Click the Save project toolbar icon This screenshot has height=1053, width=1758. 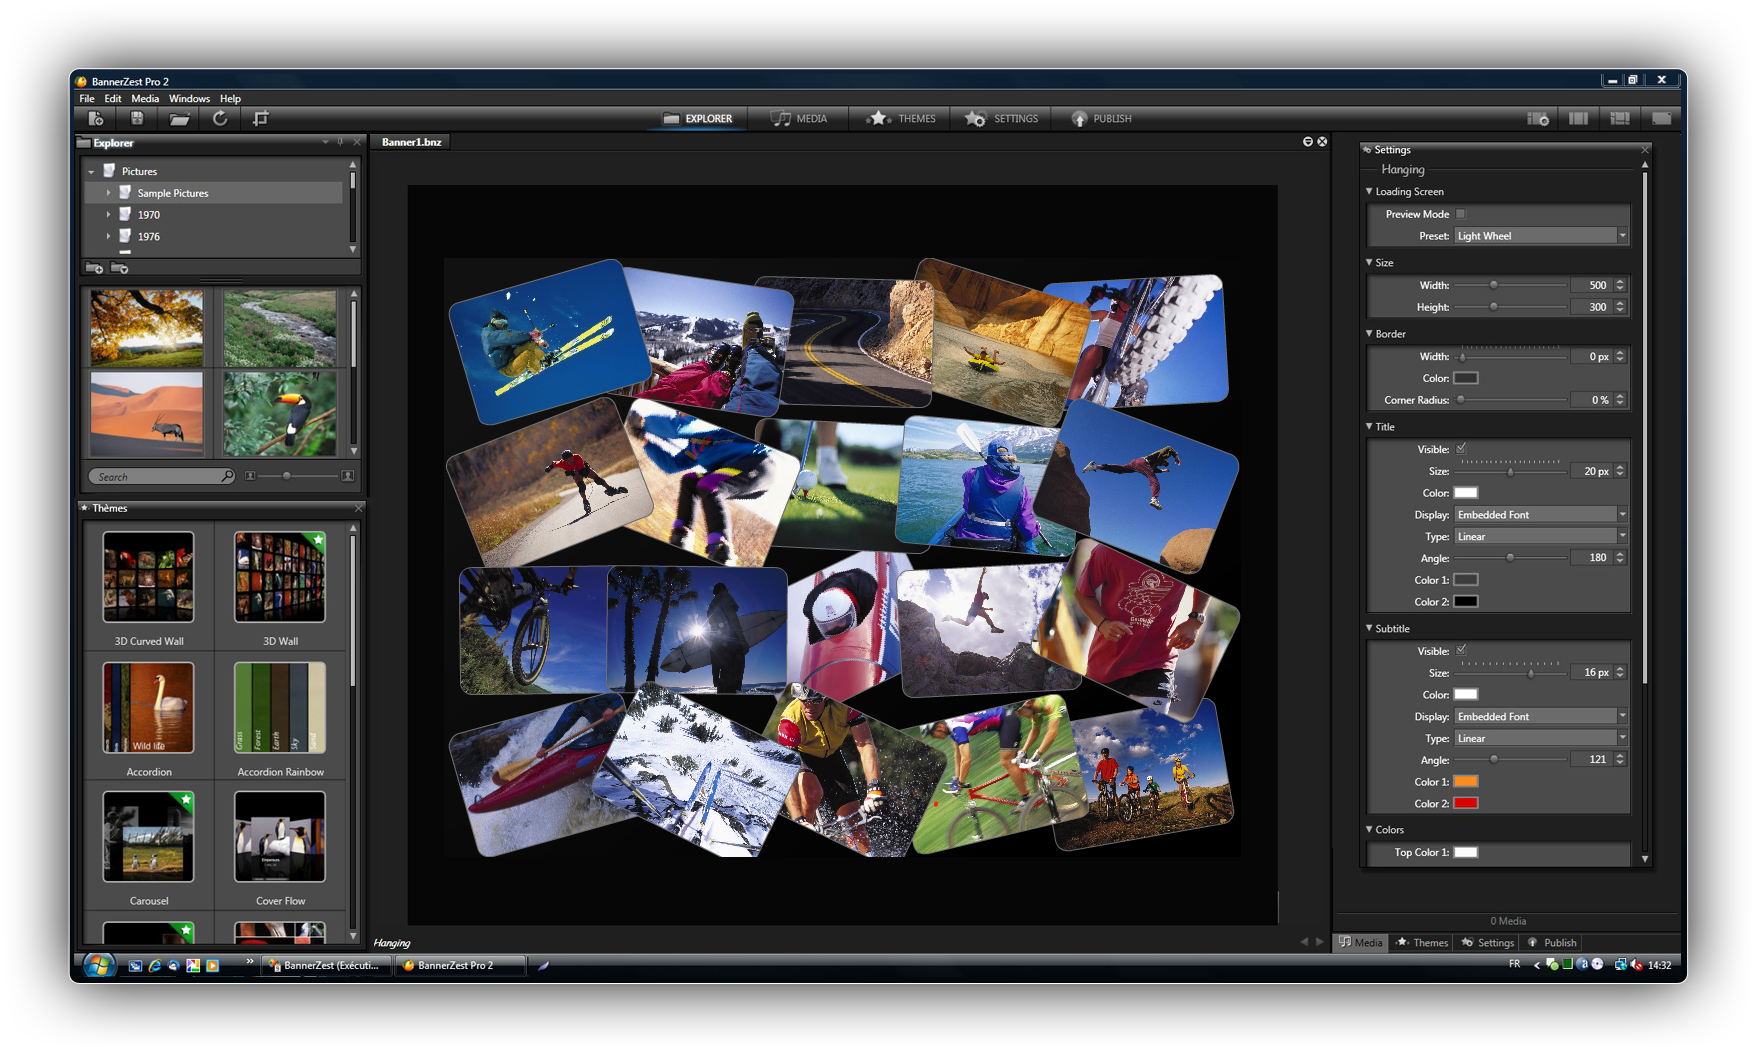[137, 119]
